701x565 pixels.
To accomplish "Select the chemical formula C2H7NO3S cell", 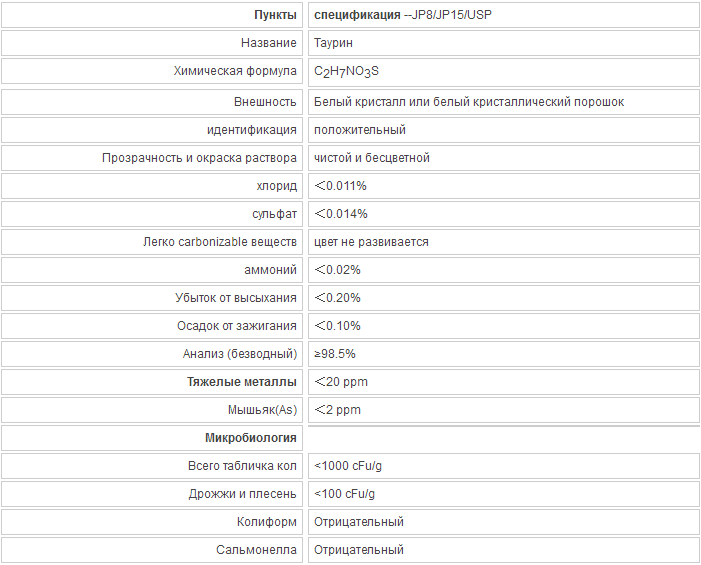I will pyautogui.click(x=503, y=72).
